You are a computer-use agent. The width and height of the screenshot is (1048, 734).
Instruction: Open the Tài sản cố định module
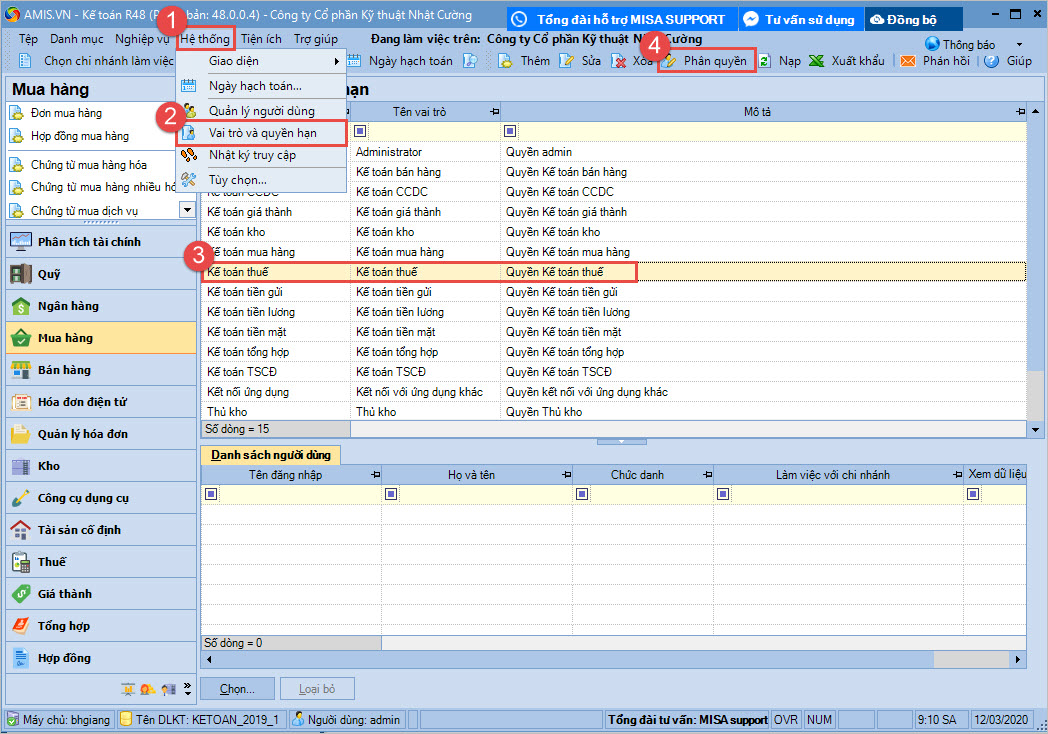[x=79, y=530]
